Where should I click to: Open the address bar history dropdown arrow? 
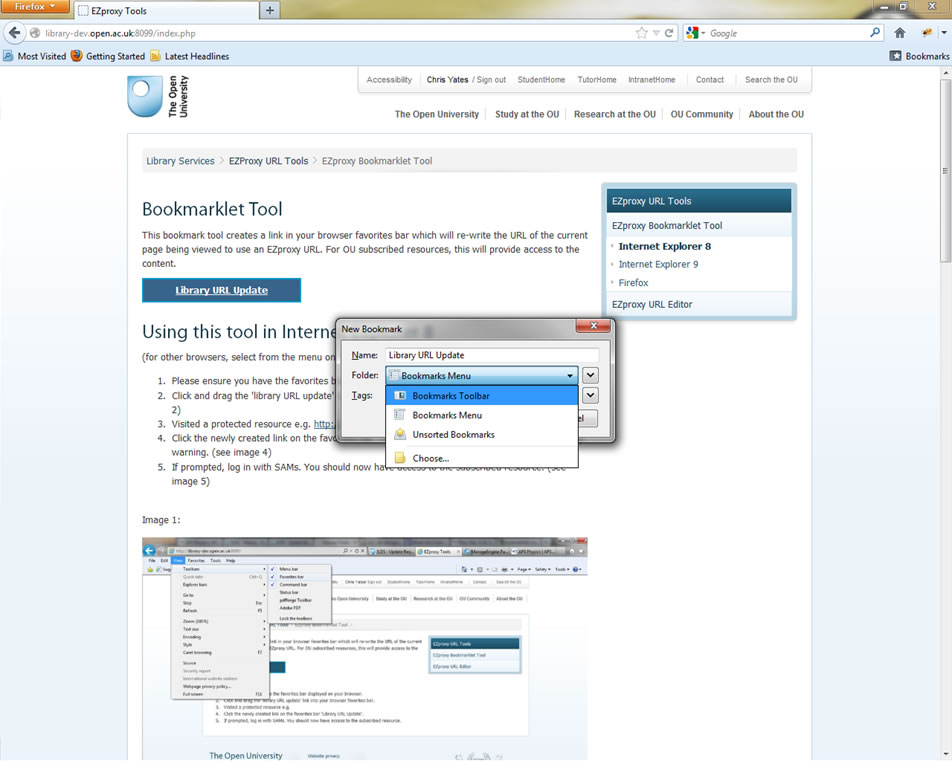point(656,33)
